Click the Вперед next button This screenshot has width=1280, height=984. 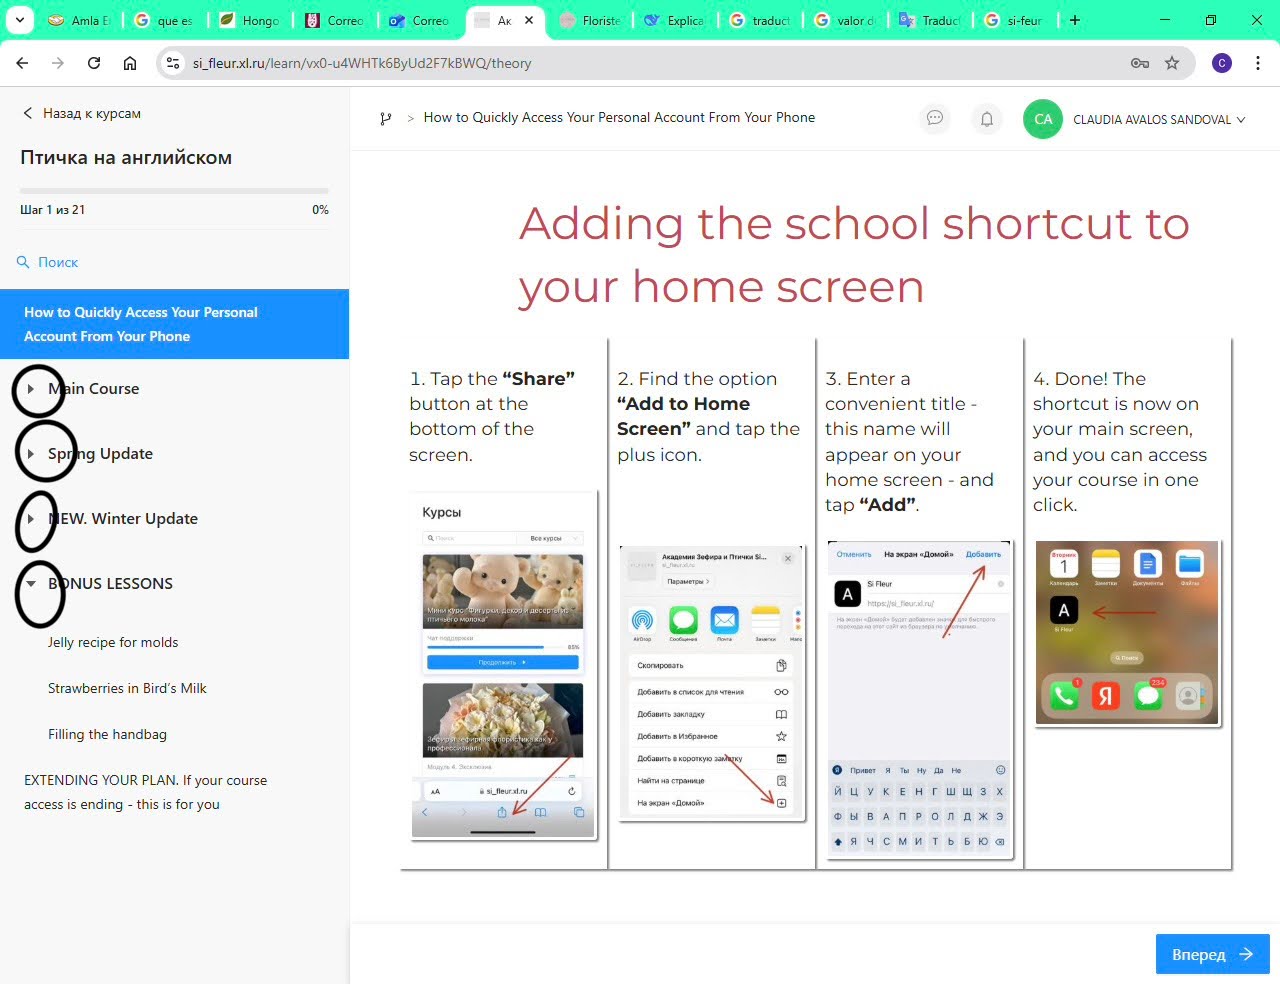1212,954
